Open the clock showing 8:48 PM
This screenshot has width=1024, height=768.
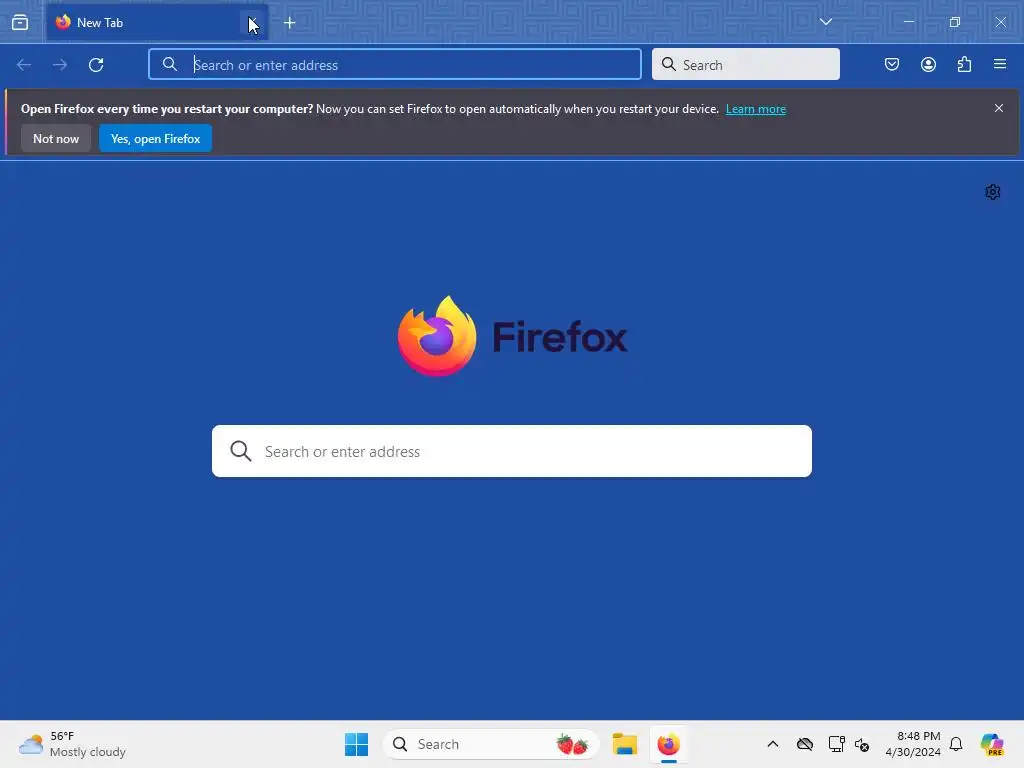pos(912,744)
